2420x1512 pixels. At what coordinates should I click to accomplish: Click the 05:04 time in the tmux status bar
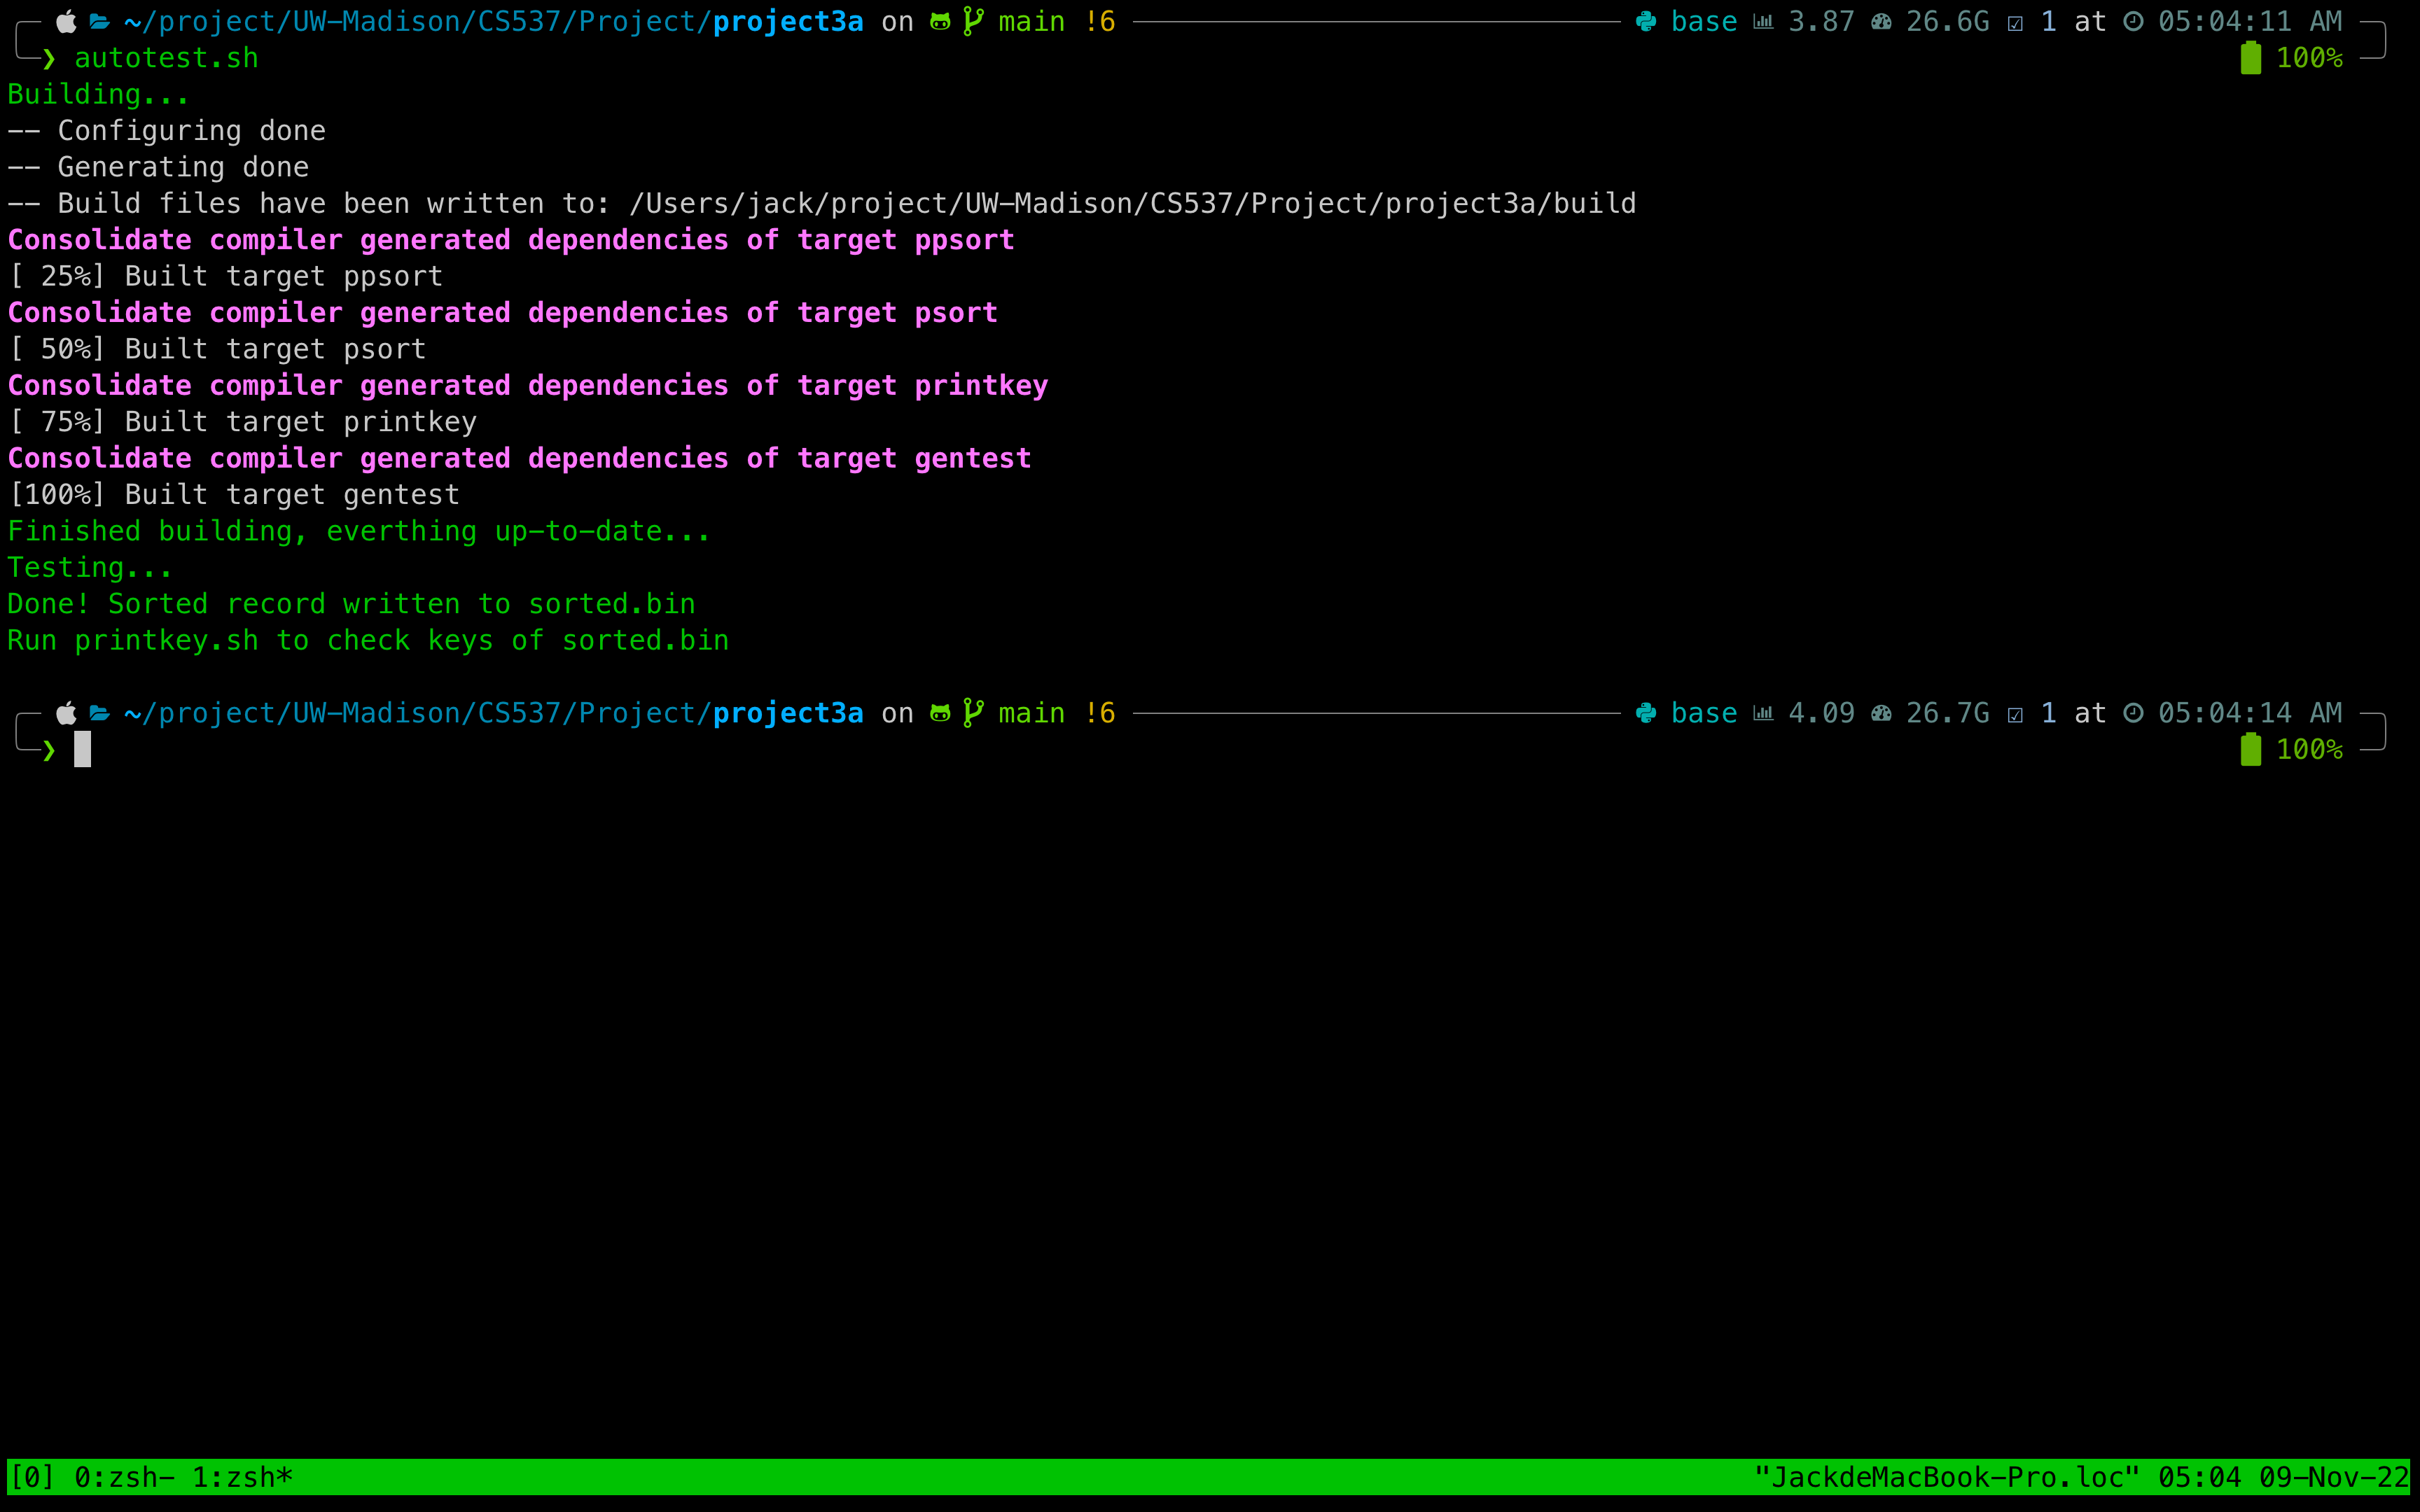2199,1477
